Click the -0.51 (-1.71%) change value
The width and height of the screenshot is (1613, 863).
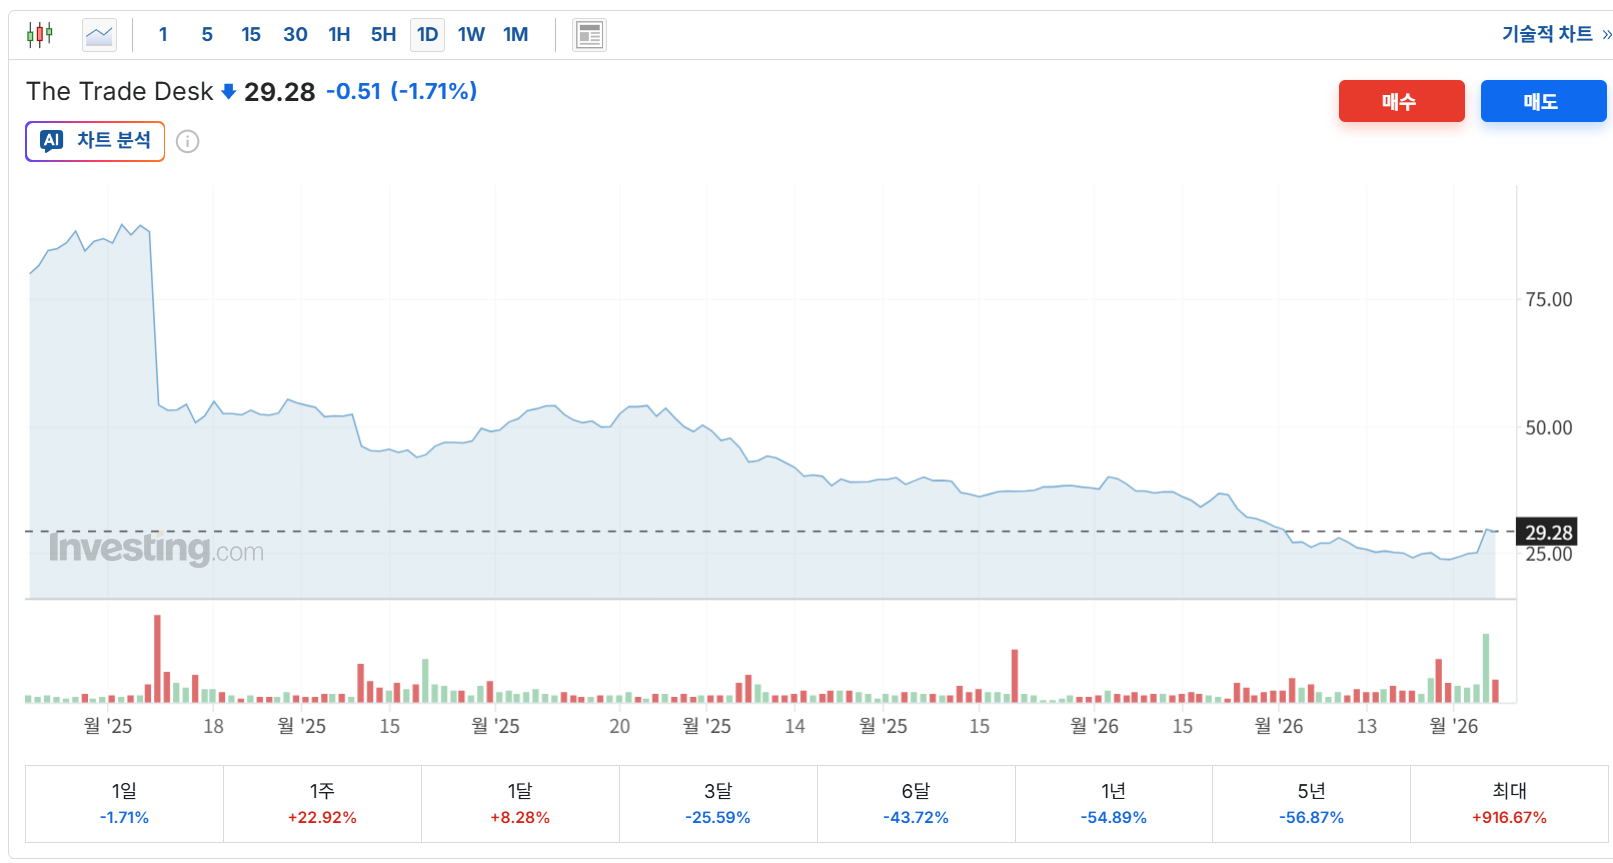pyautogui.click(x=401, y=92)
